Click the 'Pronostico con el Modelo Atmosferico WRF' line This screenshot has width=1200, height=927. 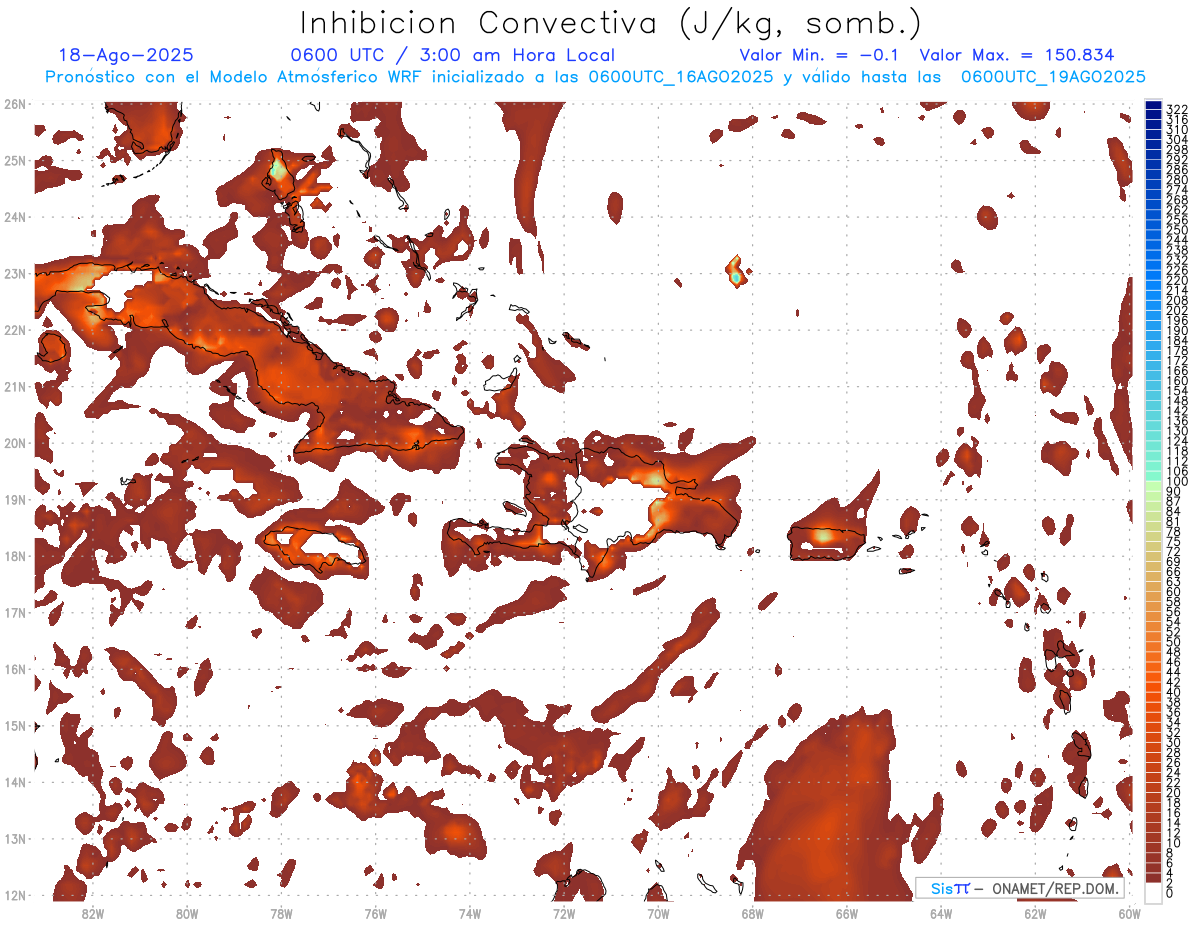(x=595, y=77)
